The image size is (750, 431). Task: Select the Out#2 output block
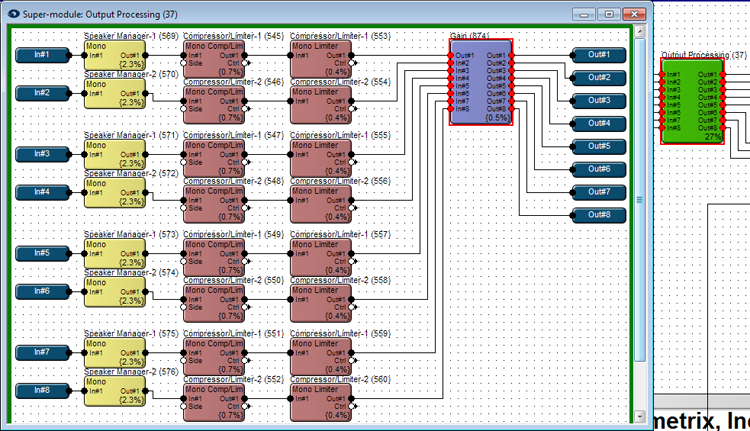pyautogui.click(x=599, y=78)
